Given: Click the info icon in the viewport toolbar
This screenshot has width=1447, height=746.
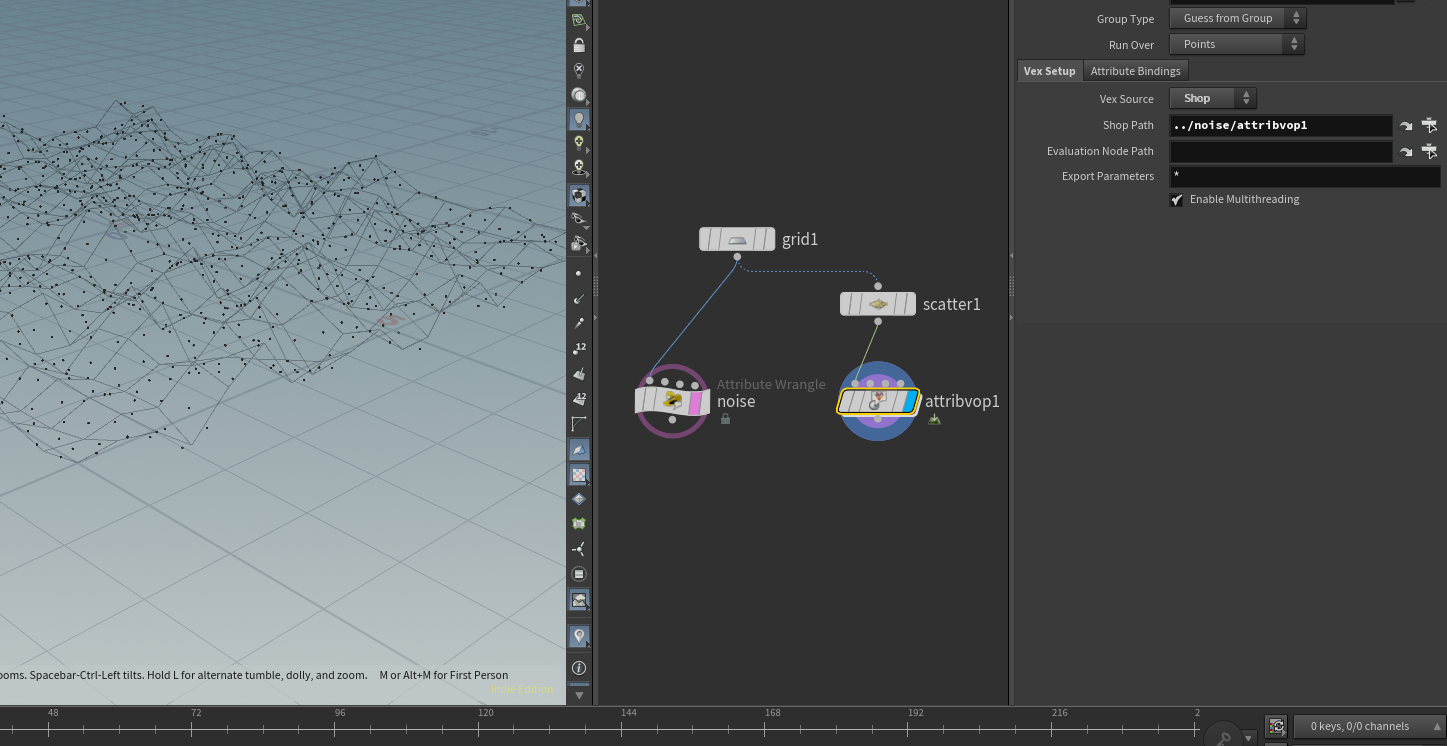Looking at the screenshot, I should [579, 667].
